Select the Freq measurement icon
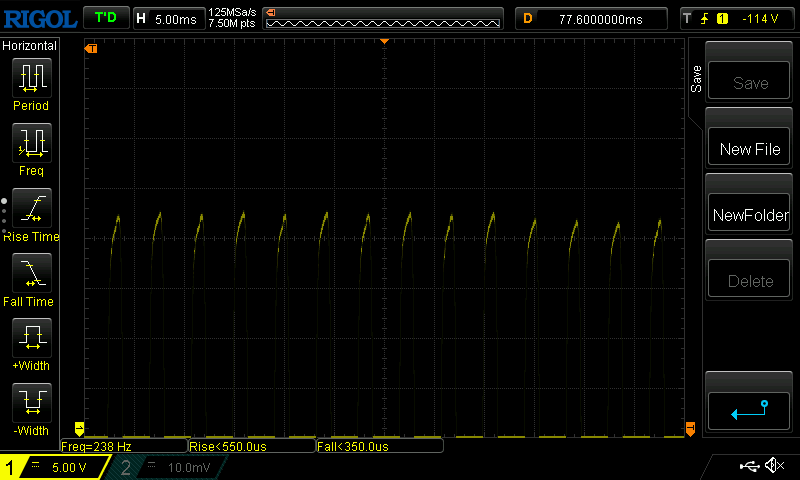 (x=32, y=142)
